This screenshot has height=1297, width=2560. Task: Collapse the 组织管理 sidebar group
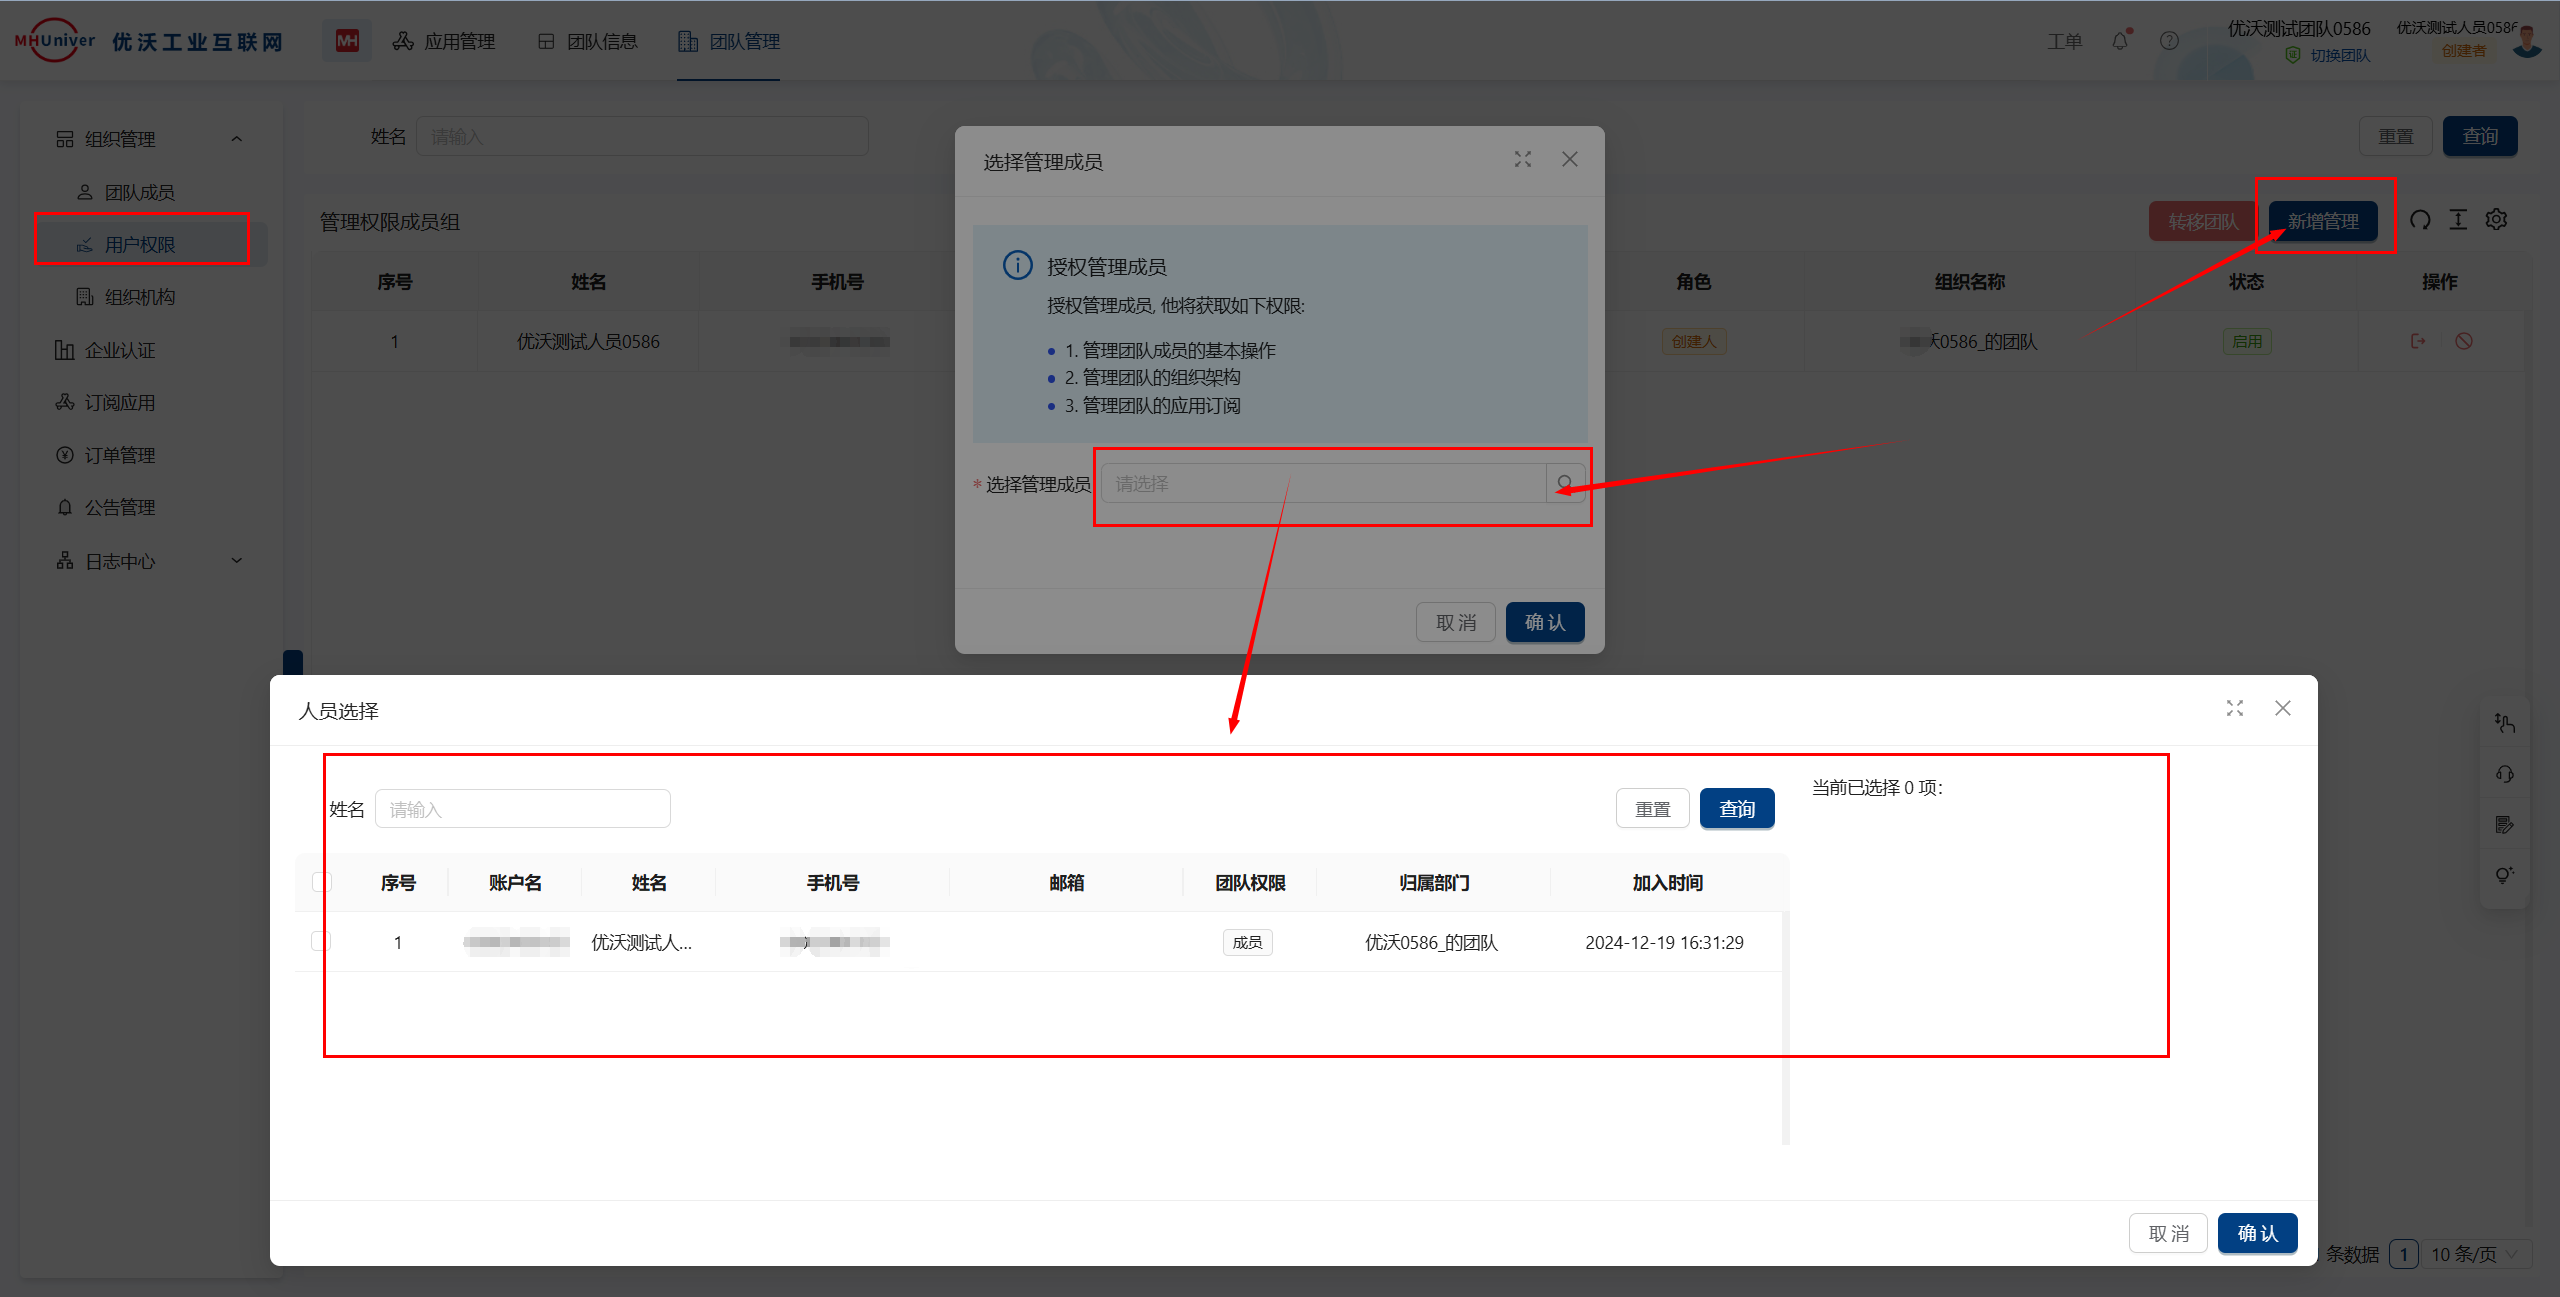coord(237,139)
